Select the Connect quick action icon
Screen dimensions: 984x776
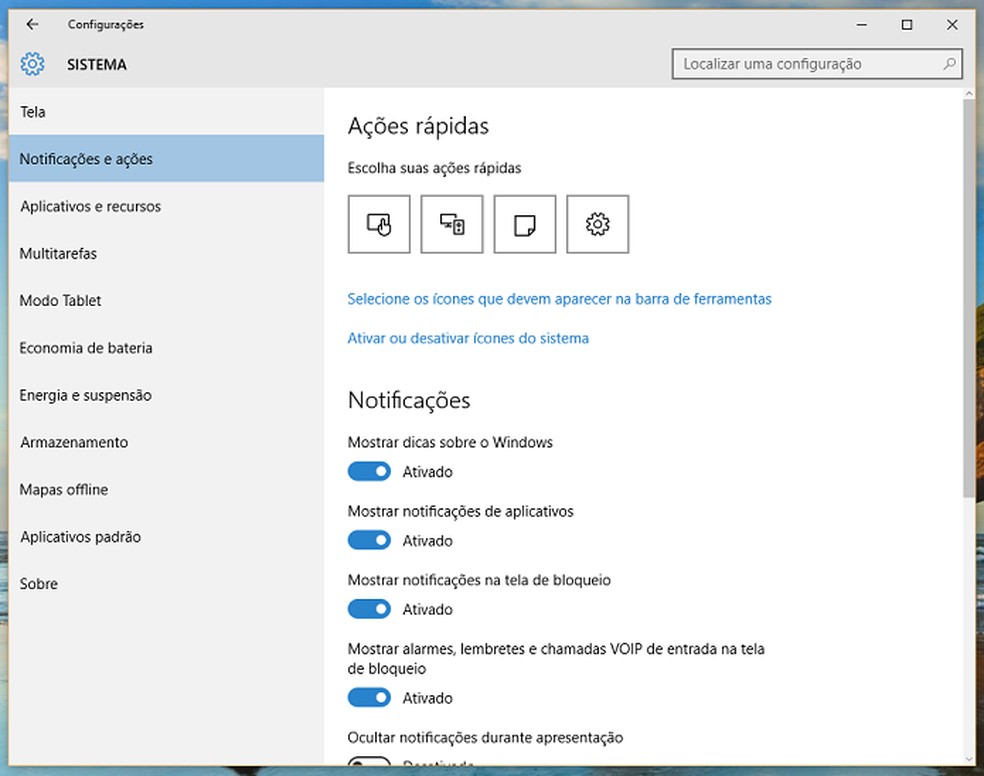pos(452,224)
